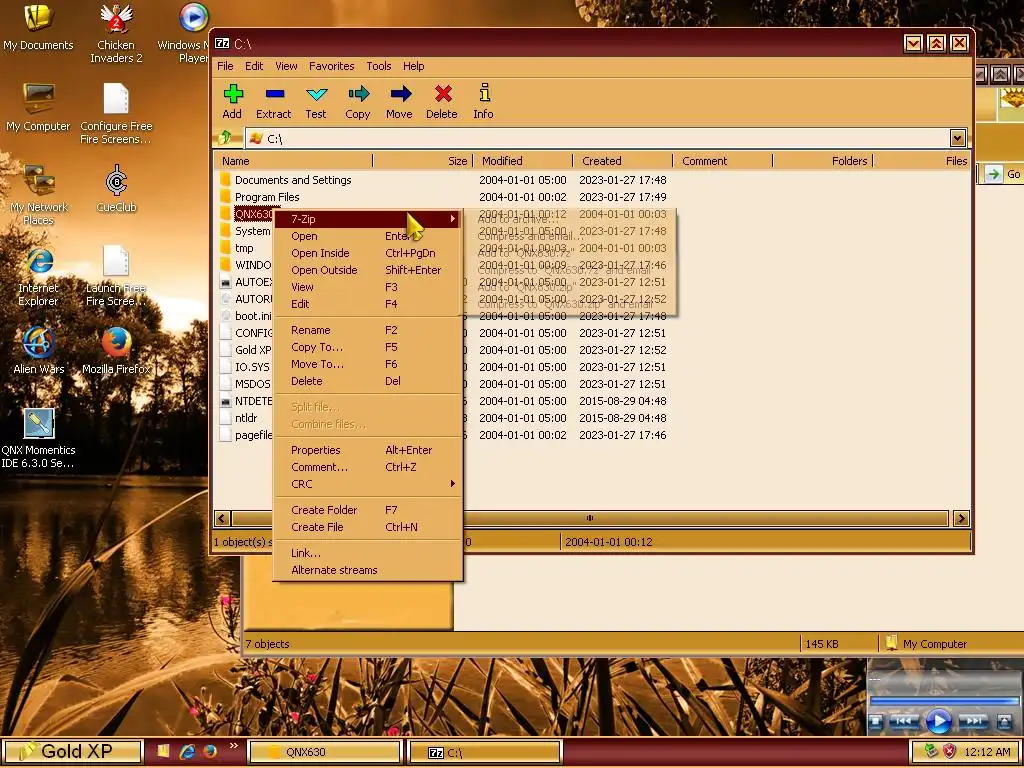Launch Alien Wars desktop icon
This screenshot has width=1024, height=768.
[x=38, y=351]
